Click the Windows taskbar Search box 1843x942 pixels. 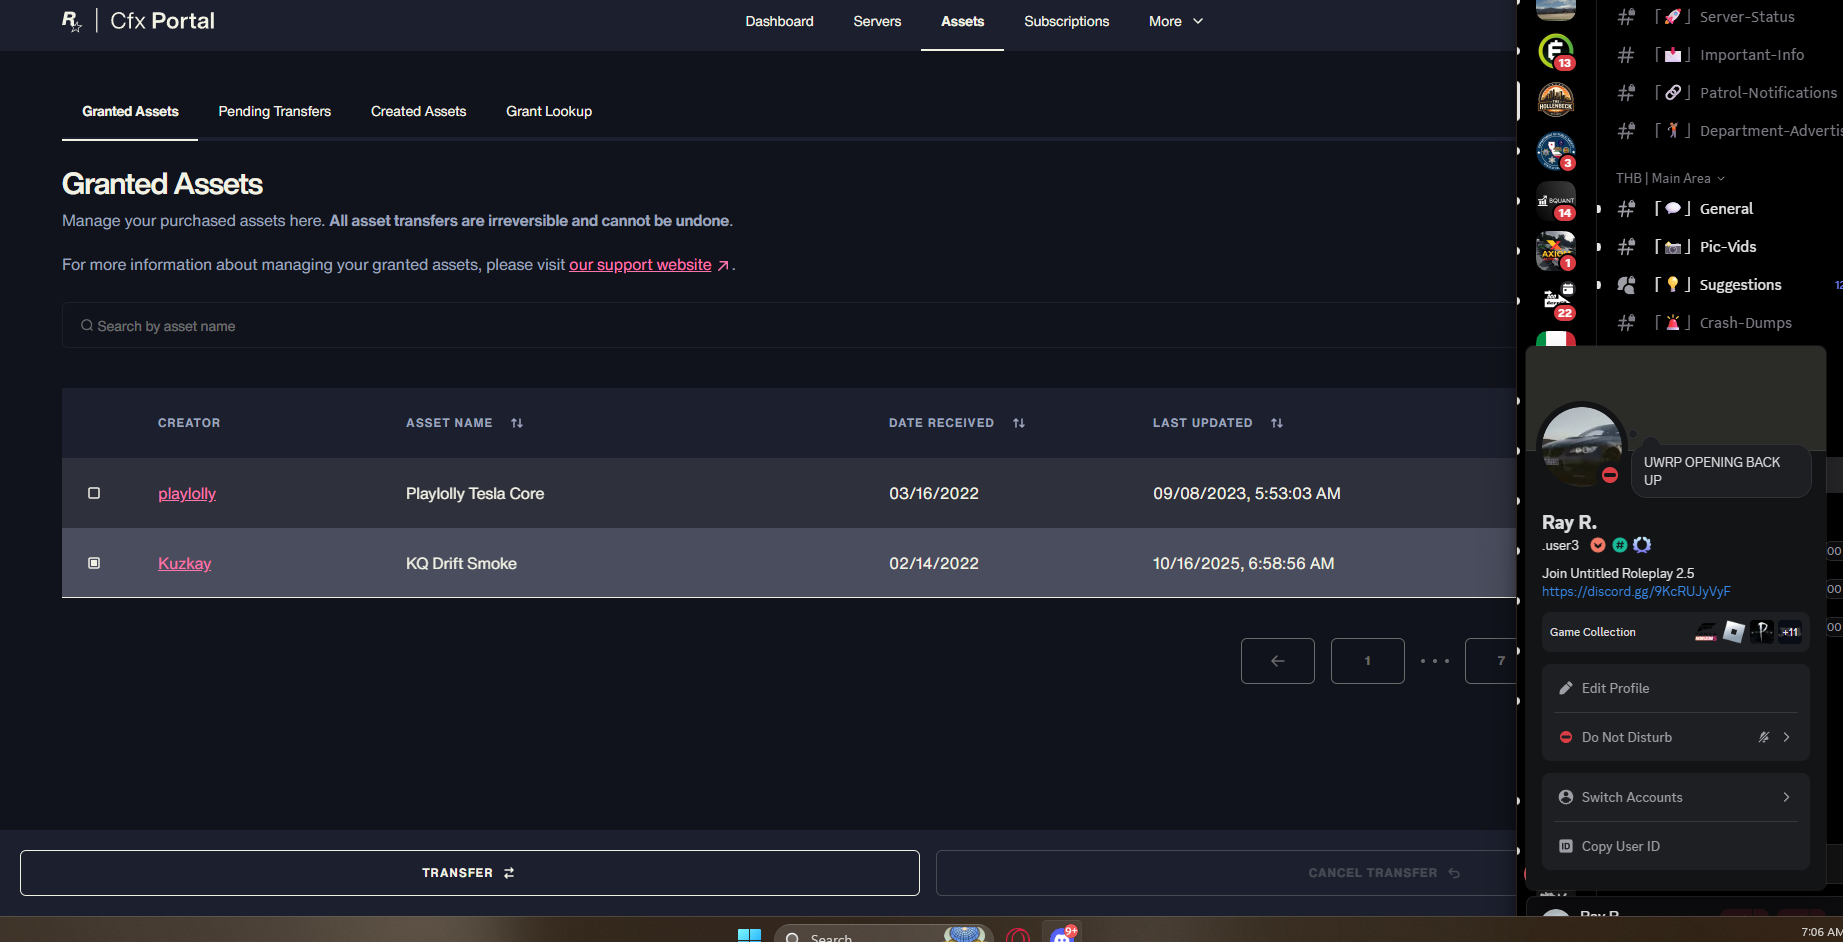pos(883,936)
